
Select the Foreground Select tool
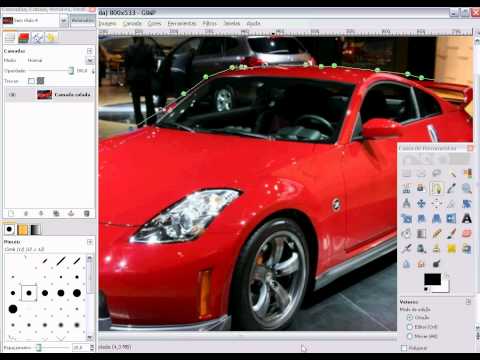tap(421, 188)
